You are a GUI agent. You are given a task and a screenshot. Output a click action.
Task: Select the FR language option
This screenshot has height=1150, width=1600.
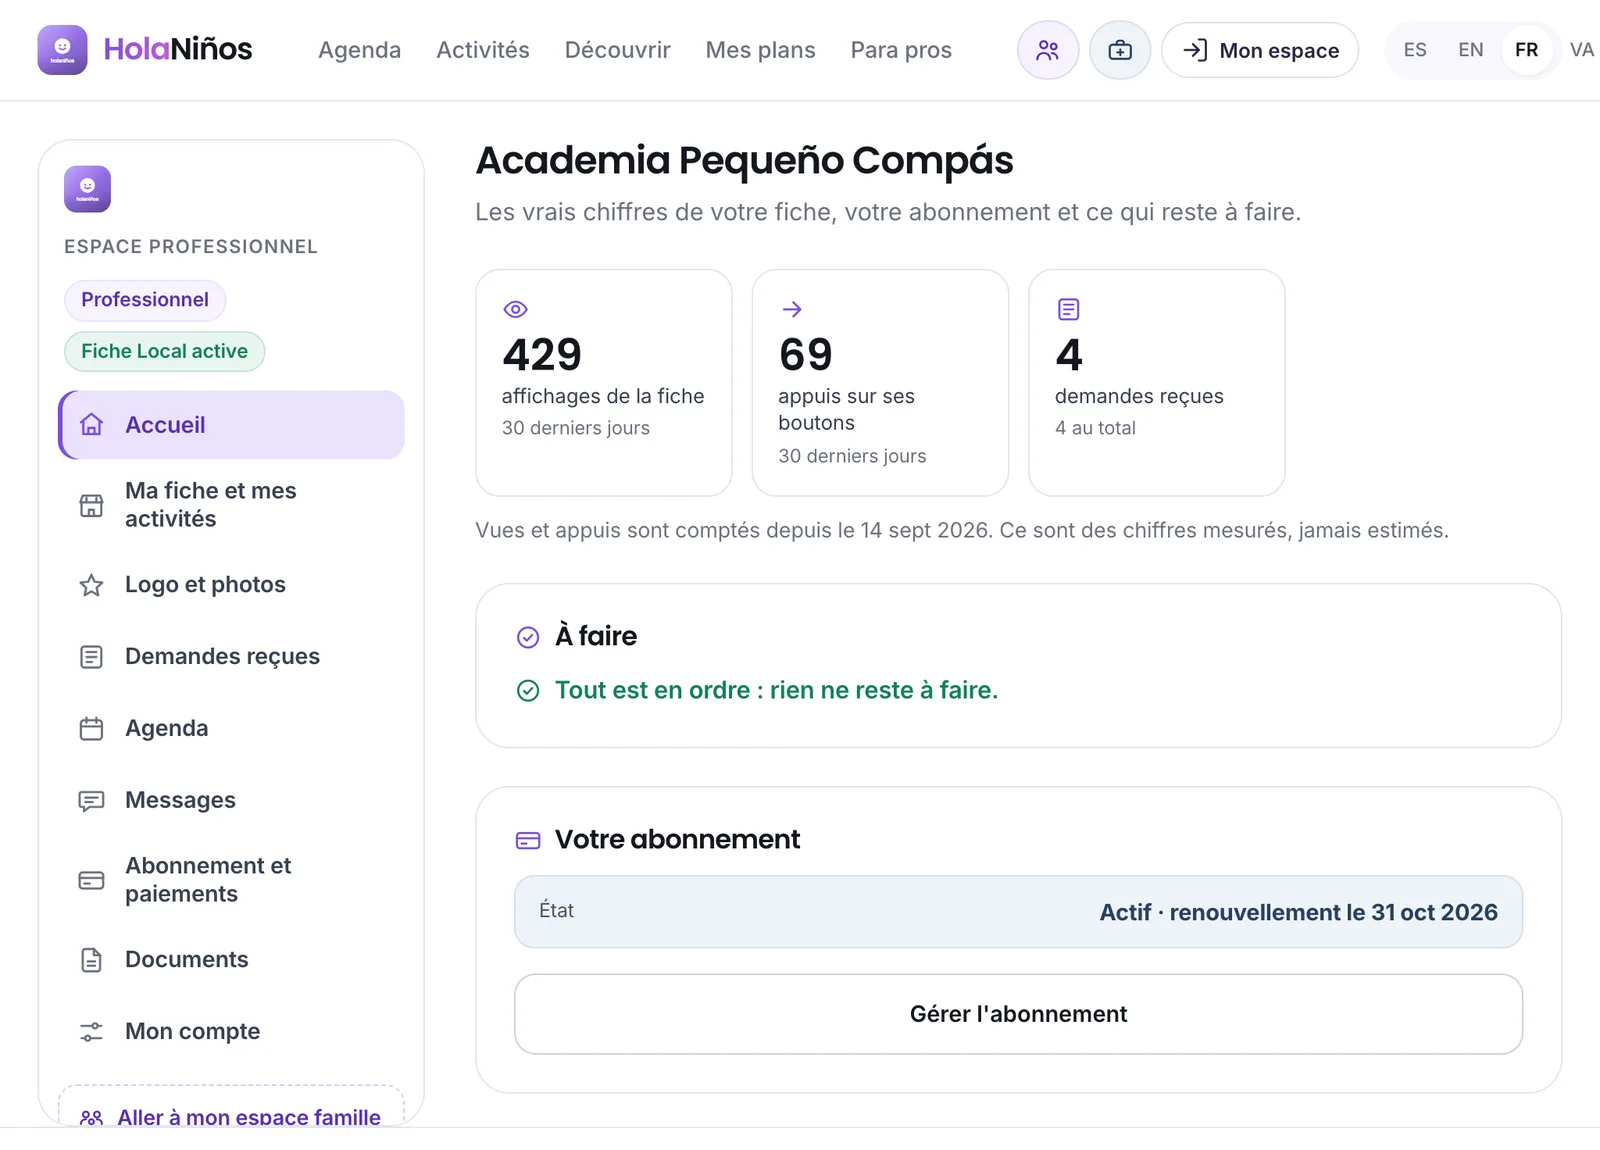pyautogui.click(x=1526, y=50)
